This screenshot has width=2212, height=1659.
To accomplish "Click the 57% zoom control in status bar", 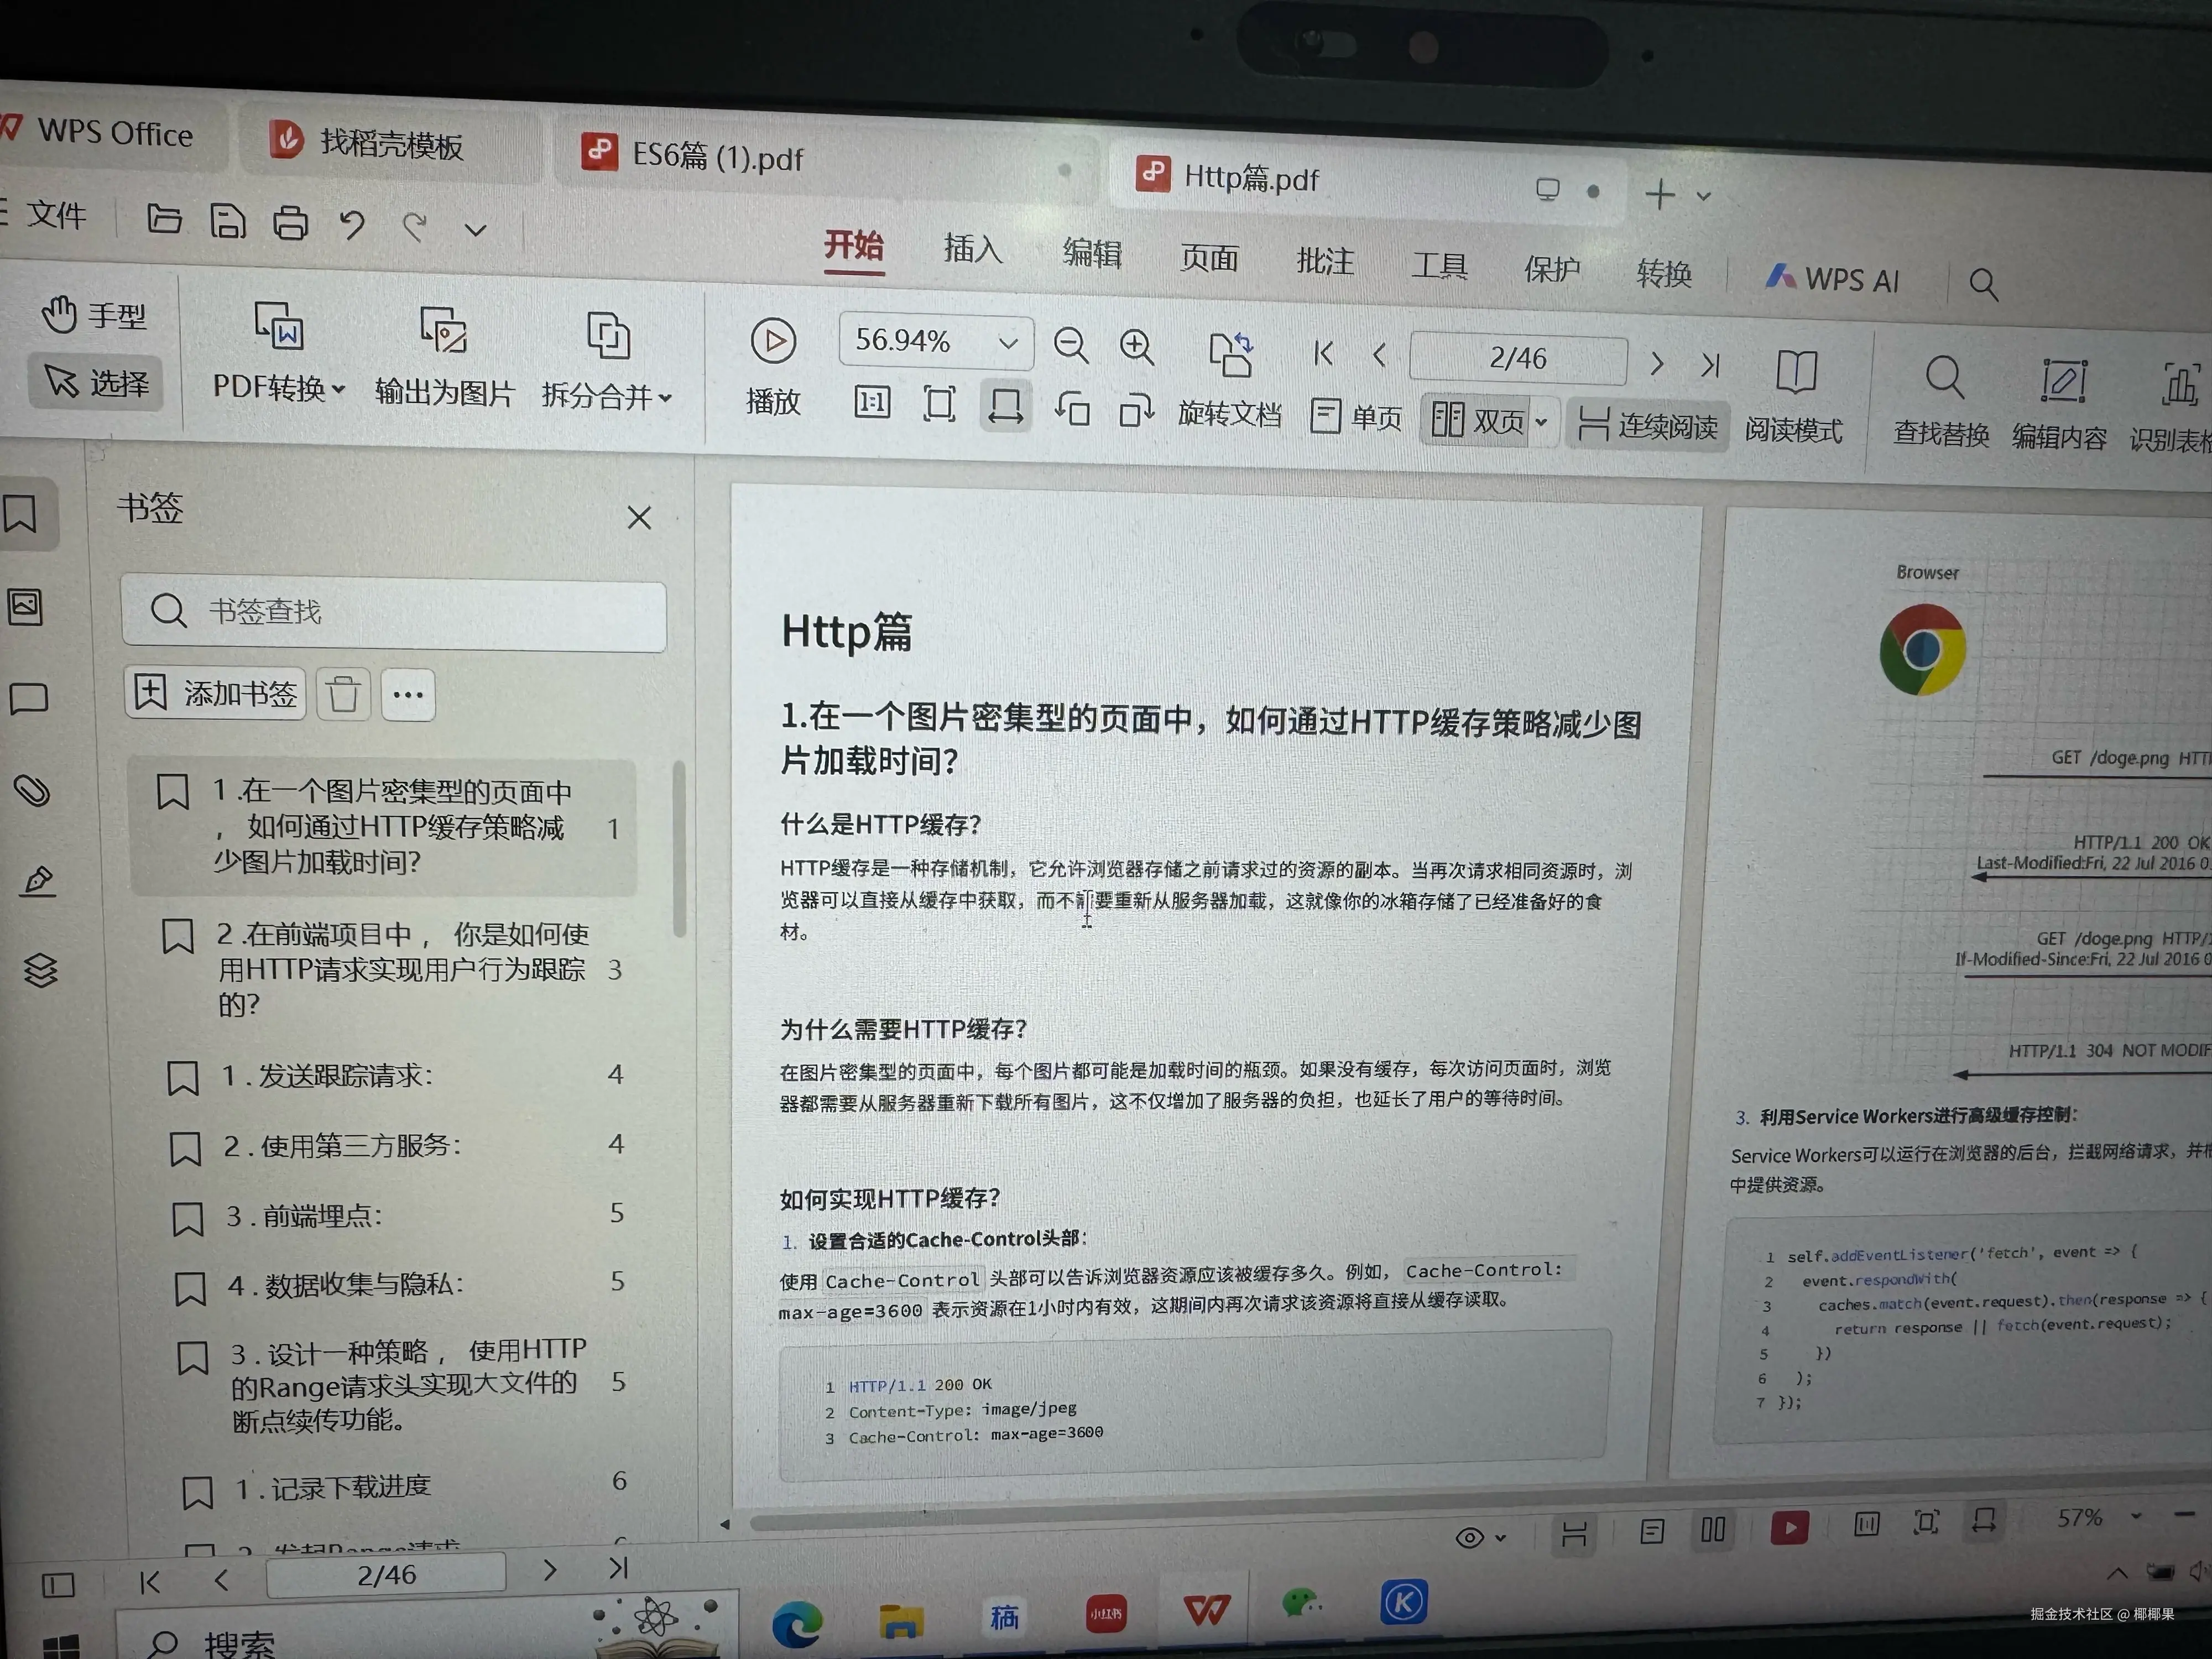I will 2080,1517.
